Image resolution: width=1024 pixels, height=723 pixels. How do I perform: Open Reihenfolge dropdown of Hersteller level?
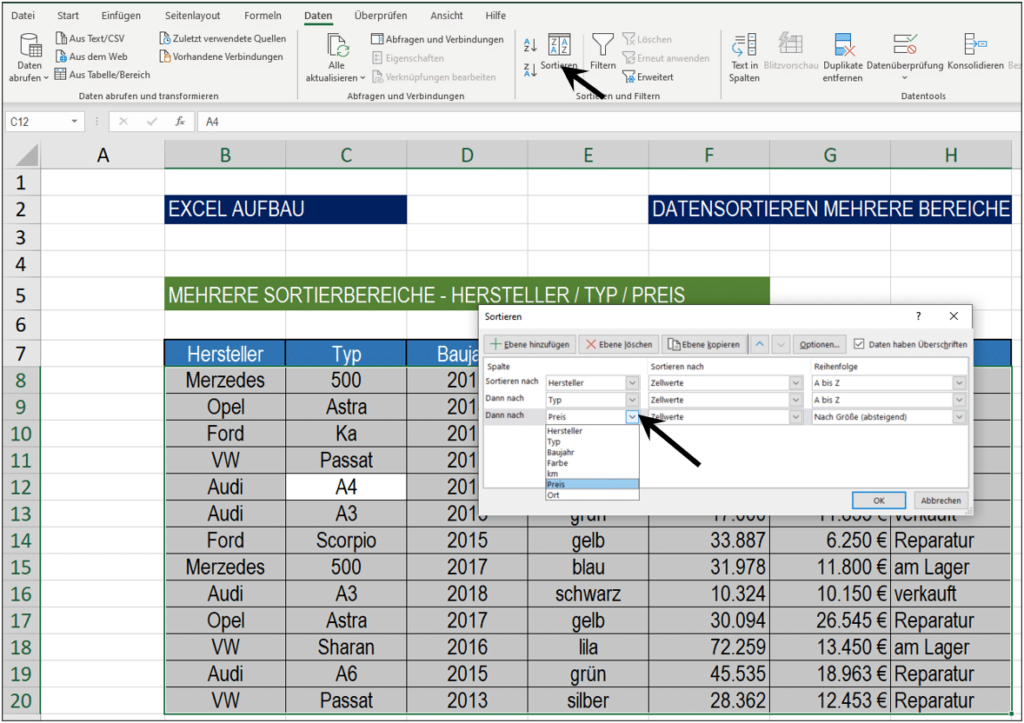pos(959,383)
